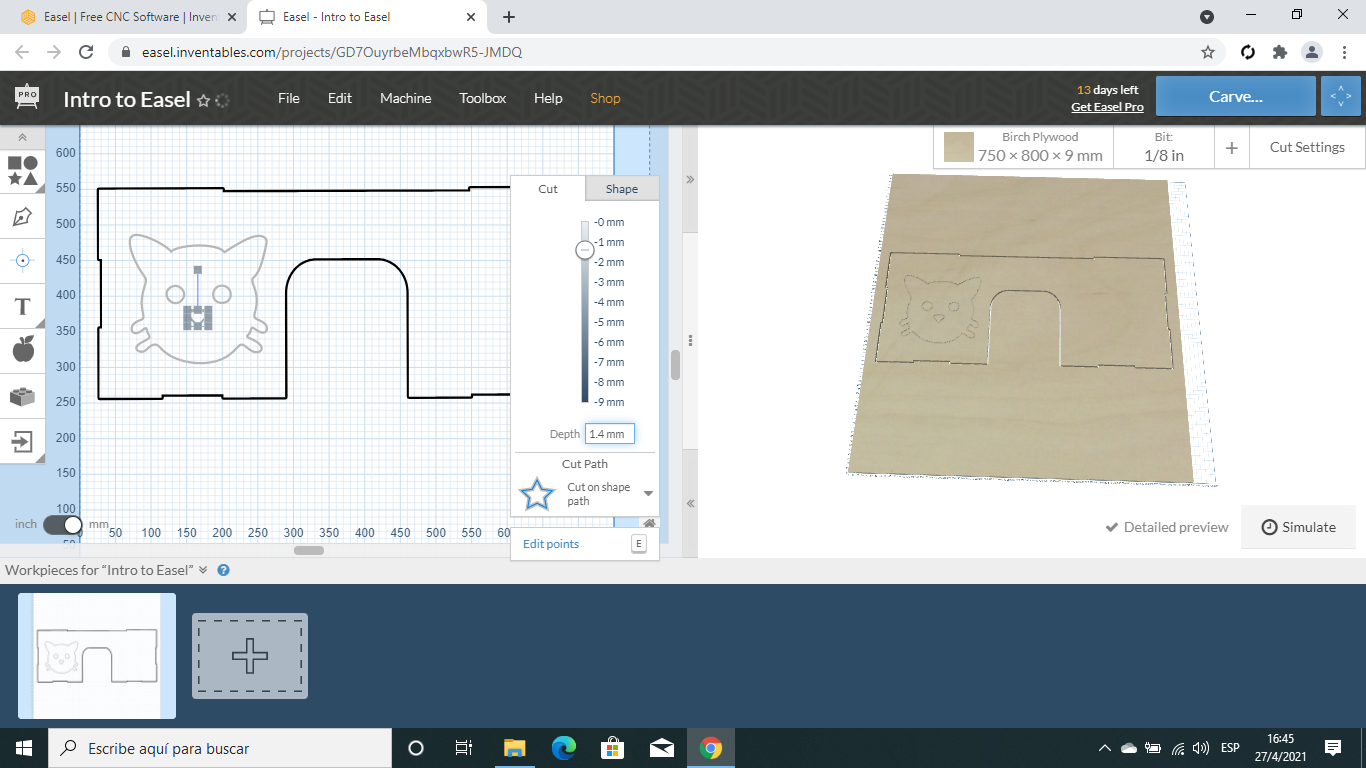This screenshot has width=1366, height=768.
Task: Click the pane divider drag handle
Action: pos(690,340)
